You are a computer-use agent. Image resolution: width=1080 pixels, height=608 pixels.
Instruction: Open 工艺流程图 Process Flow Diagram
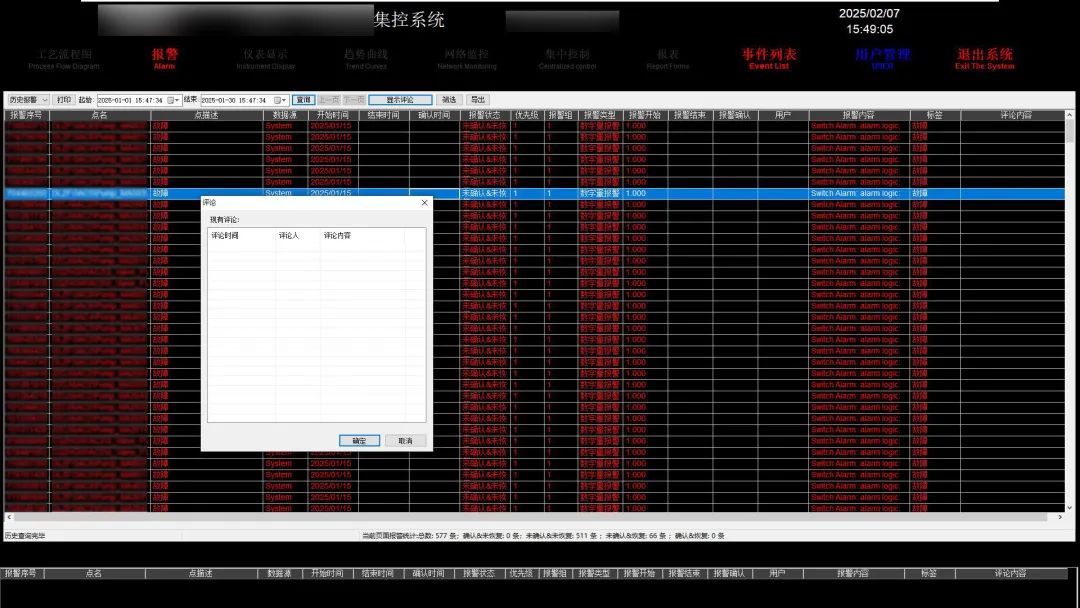tap(64, 58)
